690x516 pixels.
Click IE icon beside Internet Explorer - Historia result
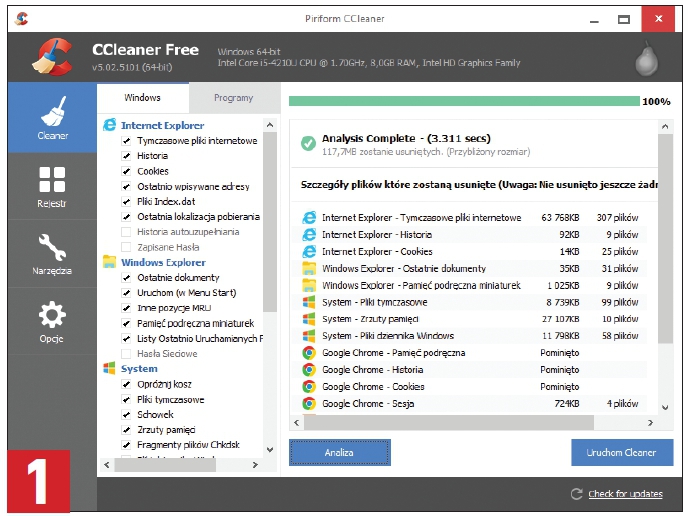[x=309, y=234]
